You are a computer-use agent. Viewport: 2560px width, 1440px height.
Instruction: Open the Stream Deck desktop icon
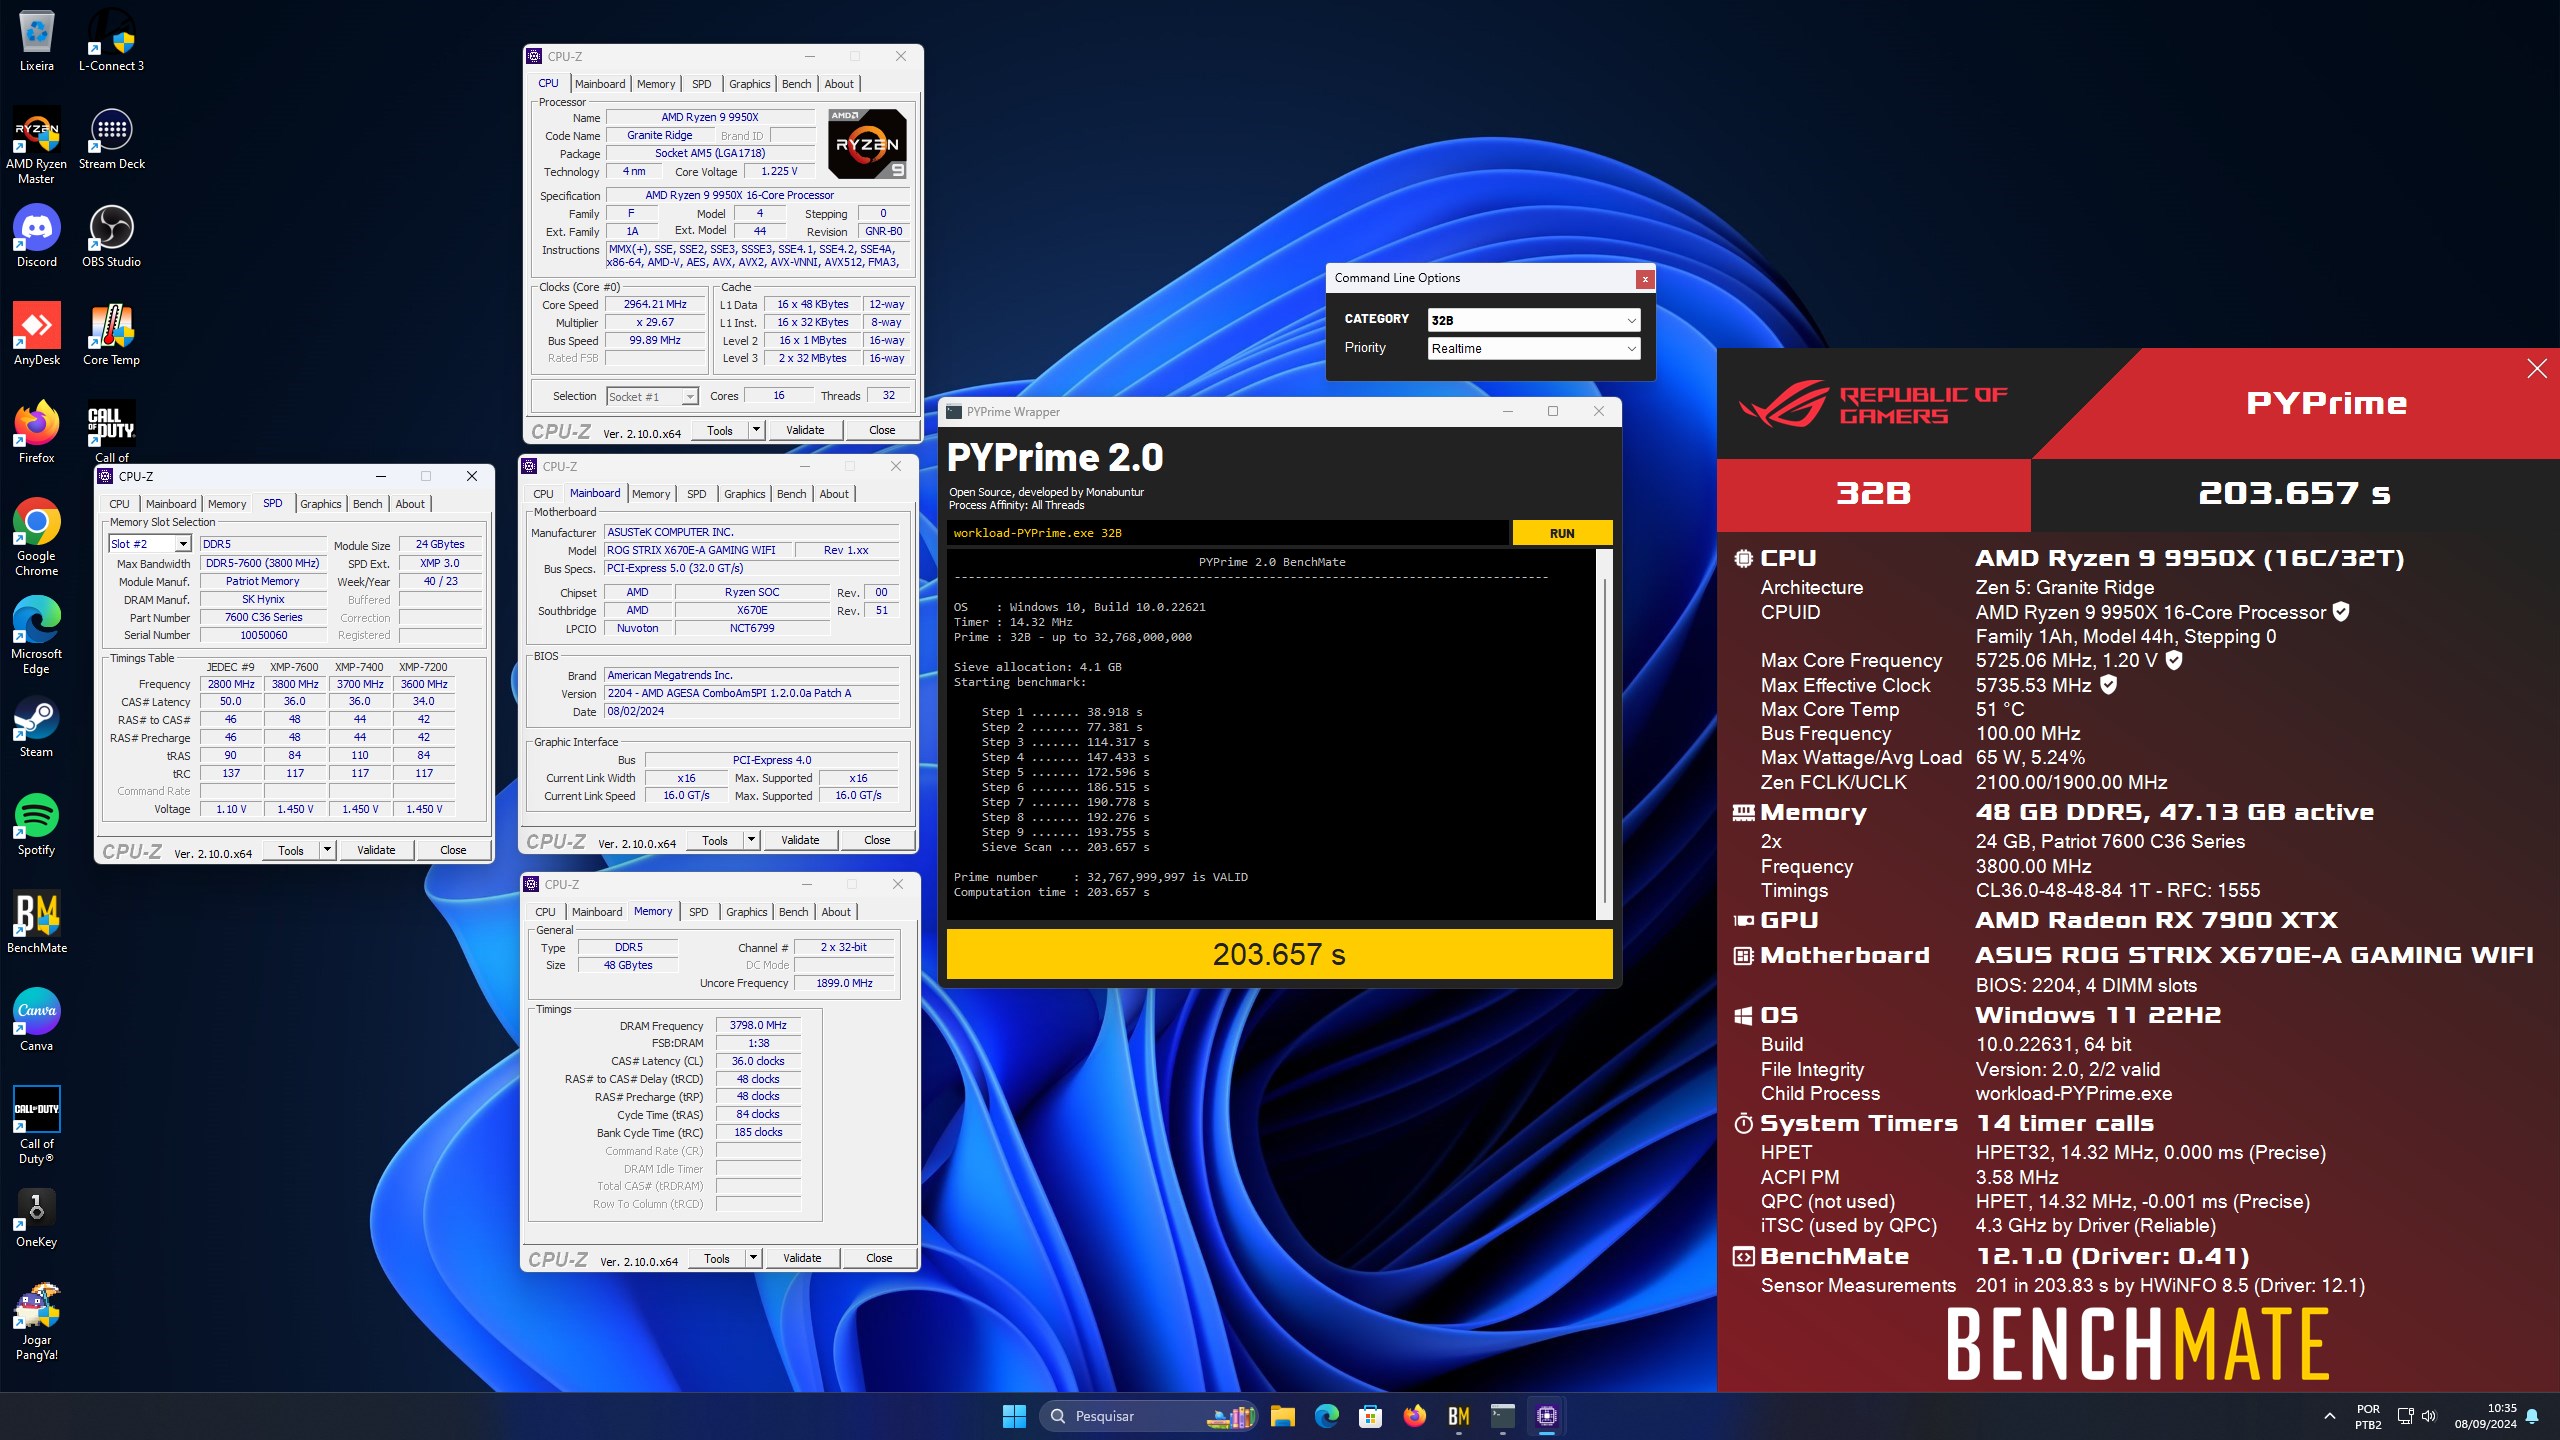point(111,140)
